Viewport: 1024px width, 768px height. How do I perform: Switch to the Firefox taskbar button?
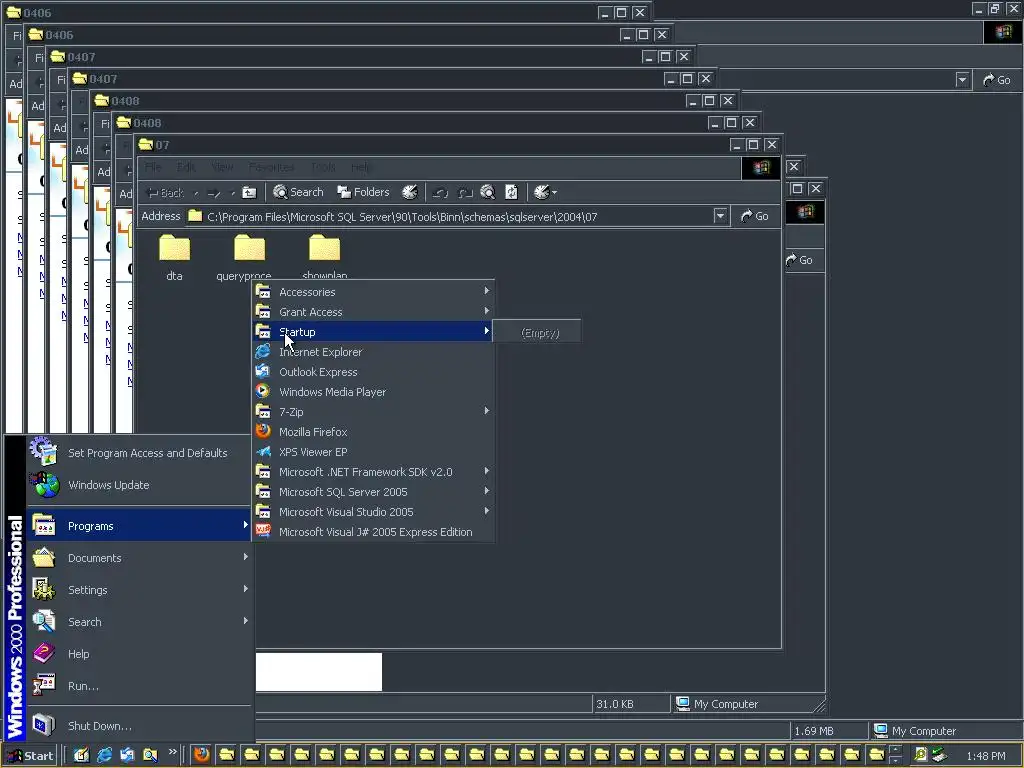pos(201,755)
